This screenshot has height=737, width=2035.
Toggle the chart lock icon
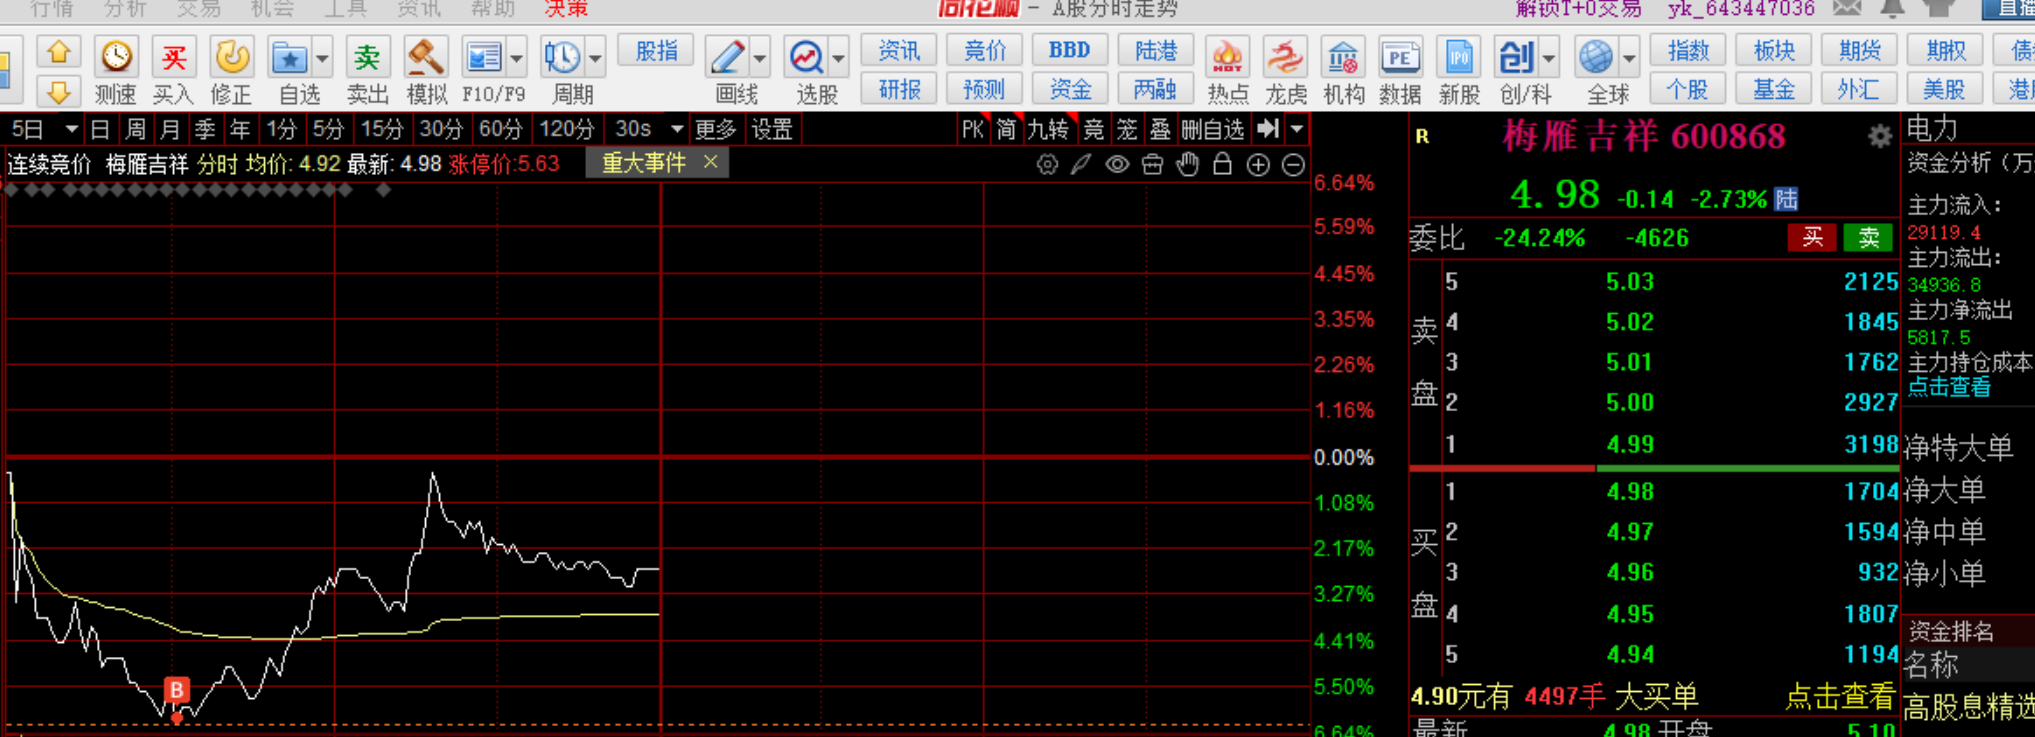coord(1222,165)
